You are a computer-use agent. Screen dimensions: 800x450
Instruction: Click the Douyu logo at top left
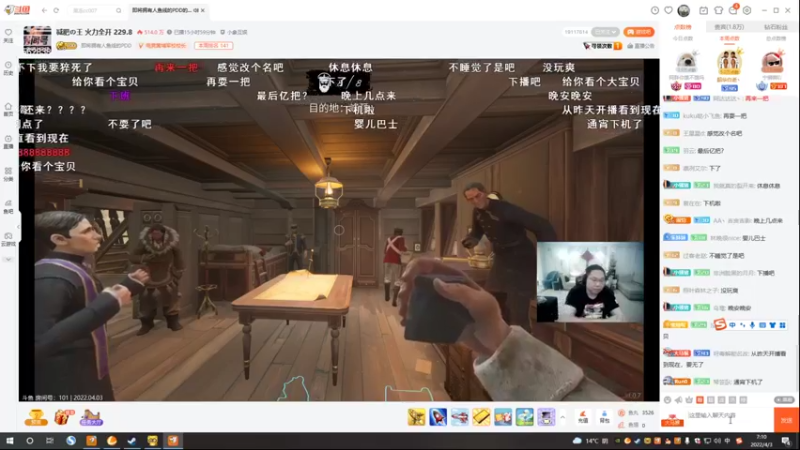[17, 10]
